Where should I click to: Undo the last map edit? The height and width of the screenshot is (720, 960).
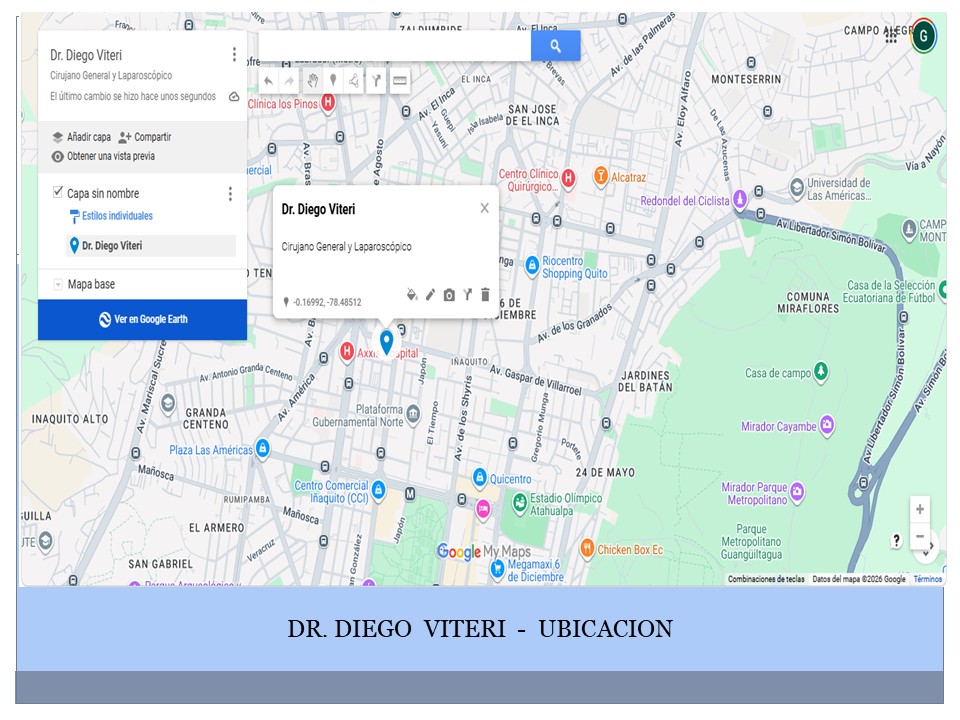coord(268,81)
